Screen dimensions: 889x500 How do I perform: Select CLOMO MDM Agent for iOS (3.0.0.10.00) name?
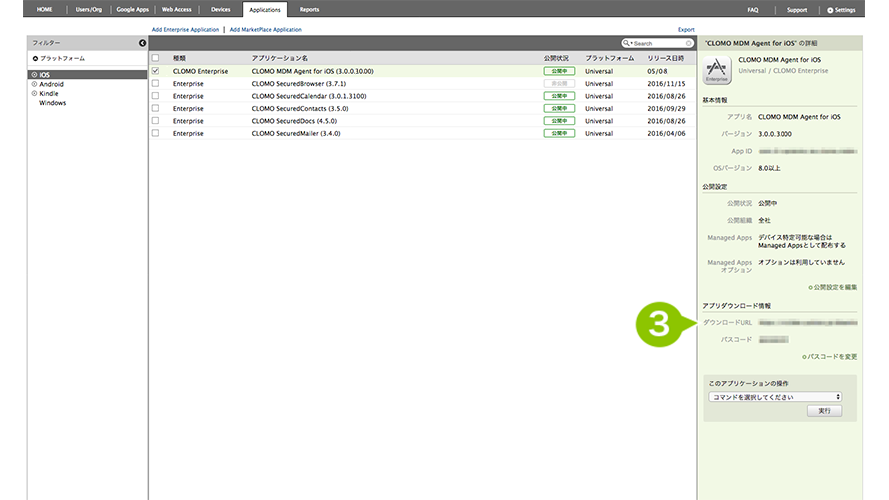312,71
